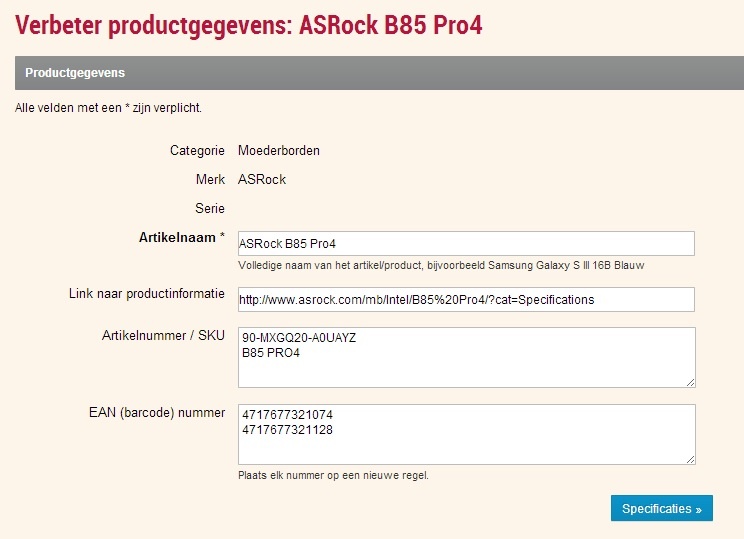Image resolution: width=744 pixels, height=539 pixels.
Task: Click the Samsung Galaxy example hint text
Action: pyautogui.click(x=441, y=266)
